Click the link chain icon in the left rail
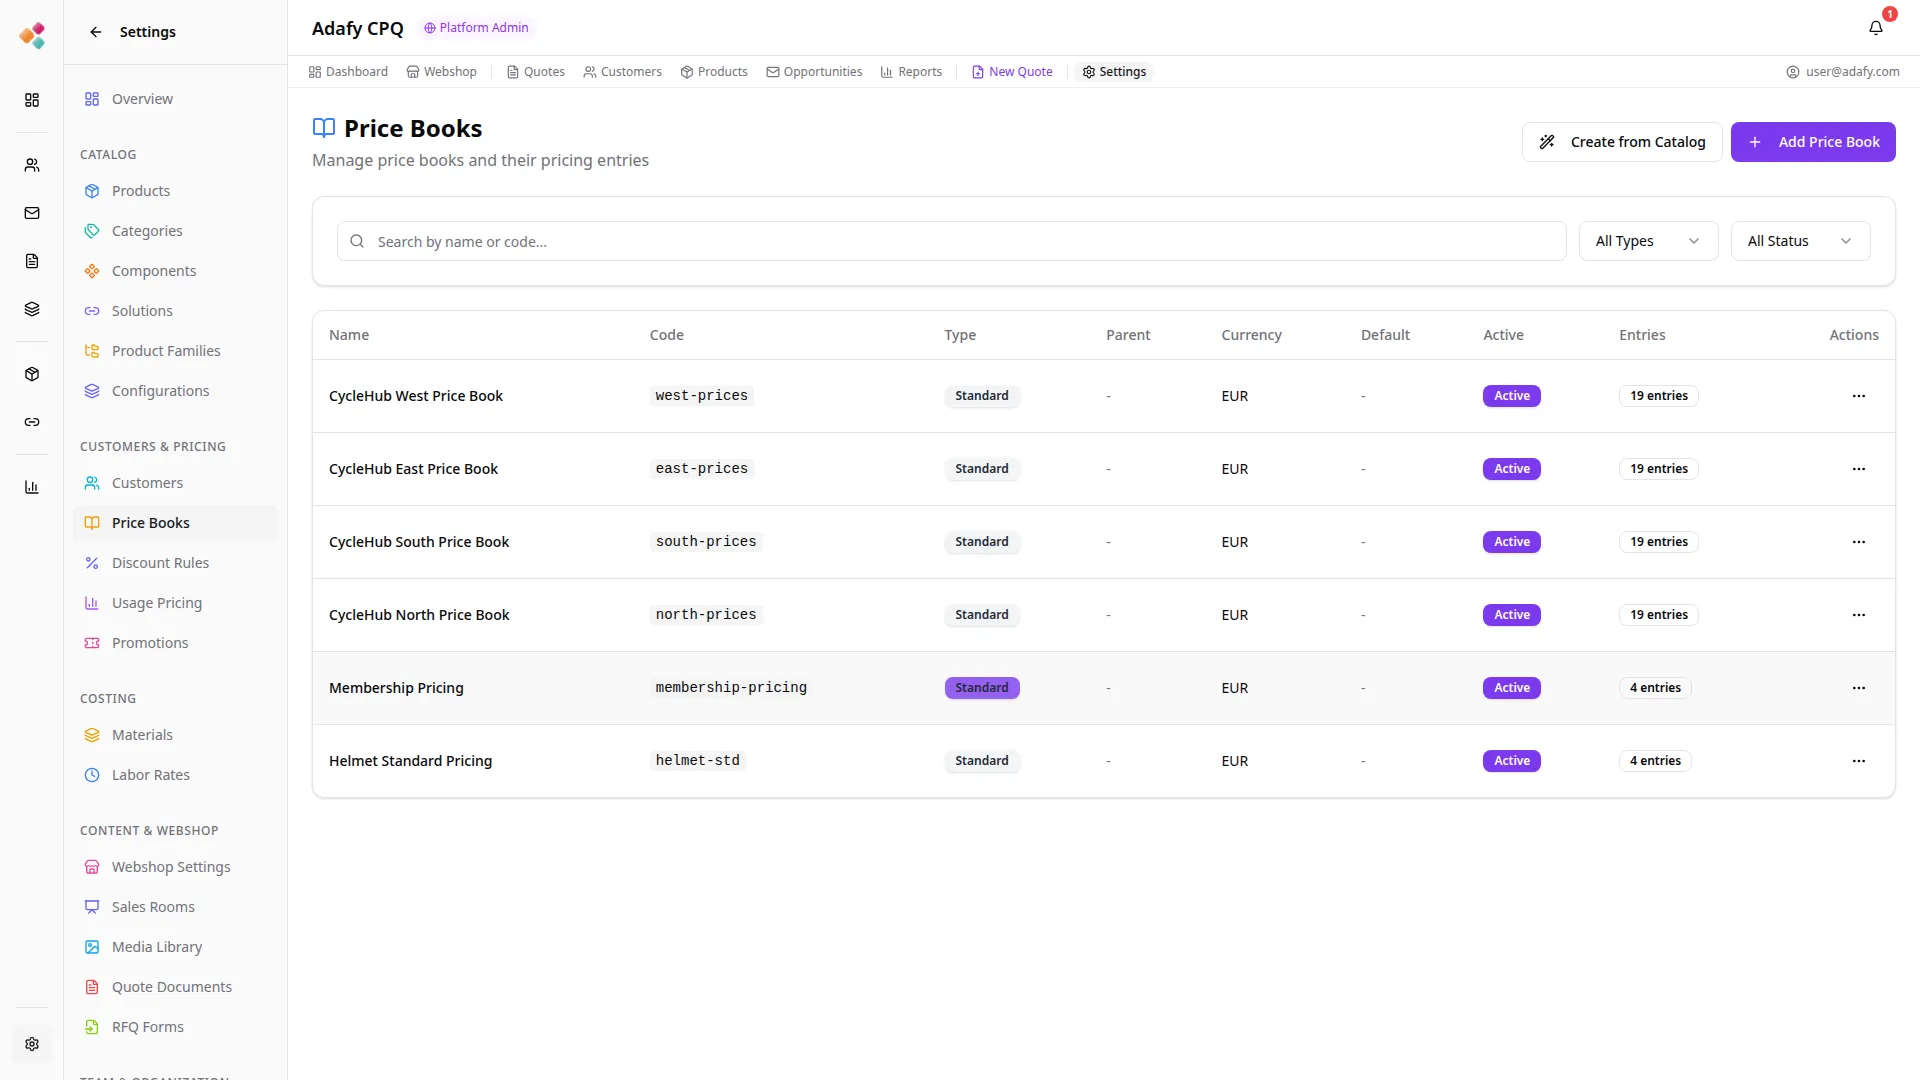 click(32, 422)
